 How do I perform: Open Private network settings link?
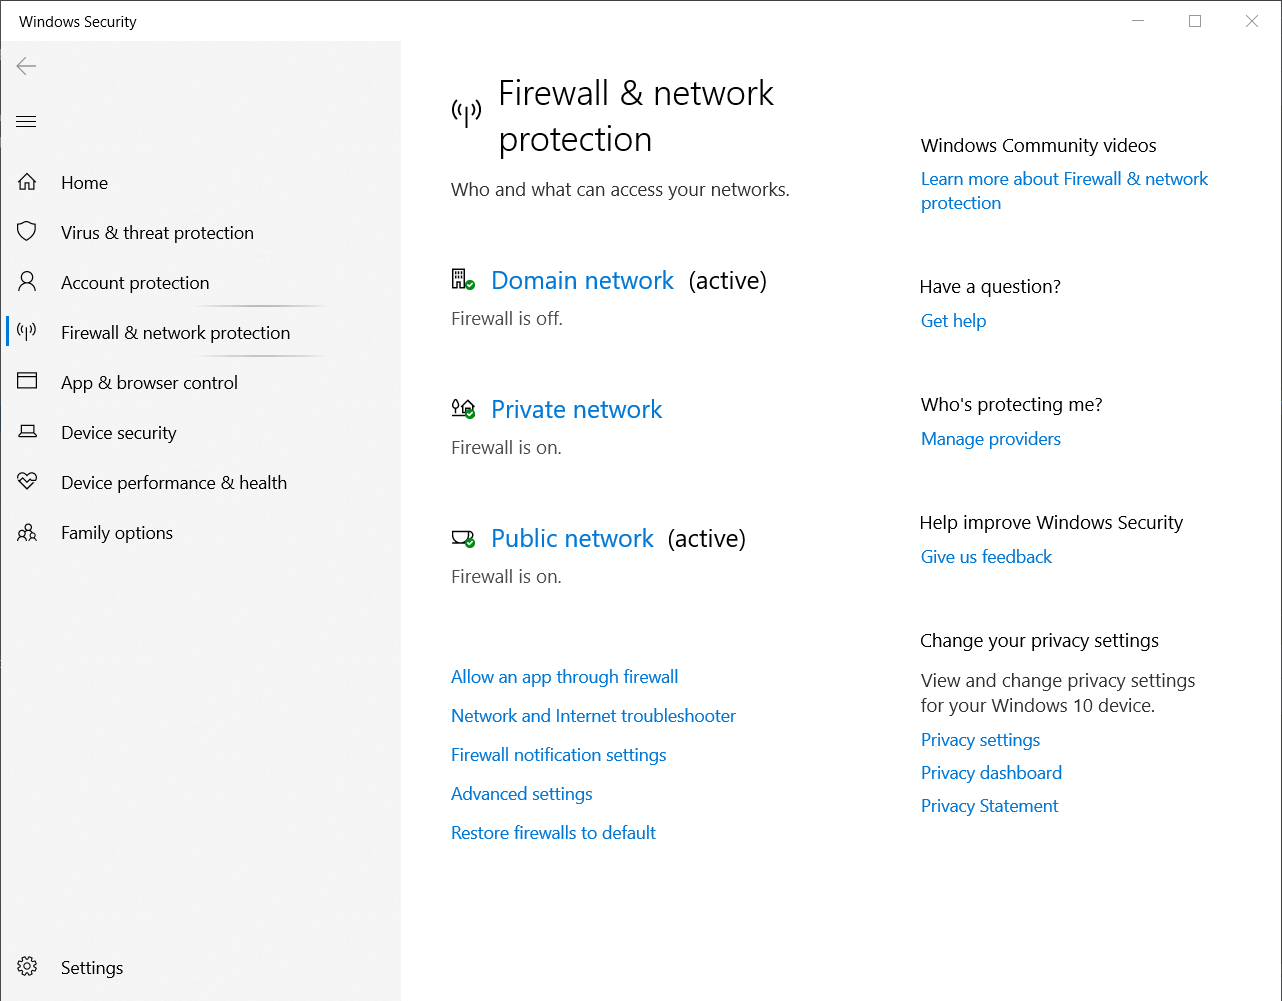pyautogui.click(x=576, y=409)
